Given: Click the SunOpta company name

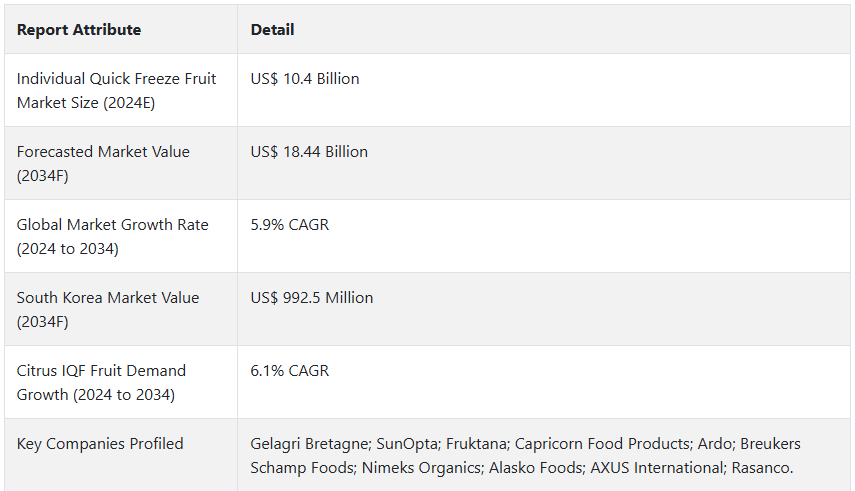Looking at the screenshot, I should (407, 444).
